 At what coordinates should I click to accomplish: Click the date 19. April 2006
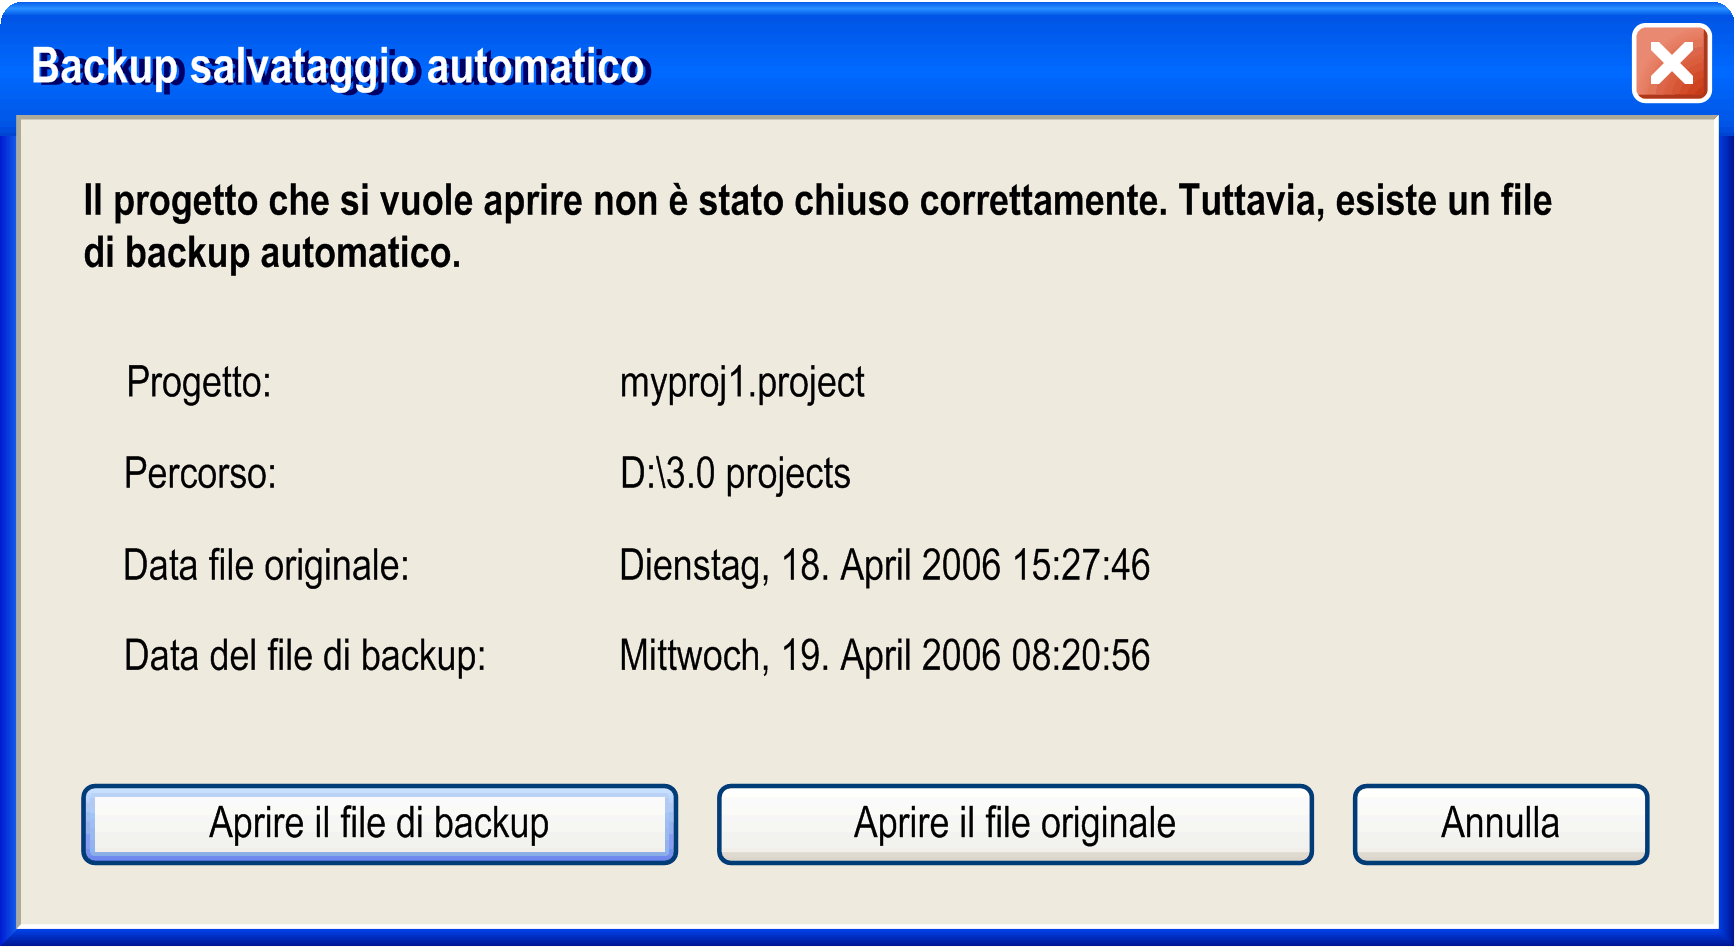coord(891,656)
